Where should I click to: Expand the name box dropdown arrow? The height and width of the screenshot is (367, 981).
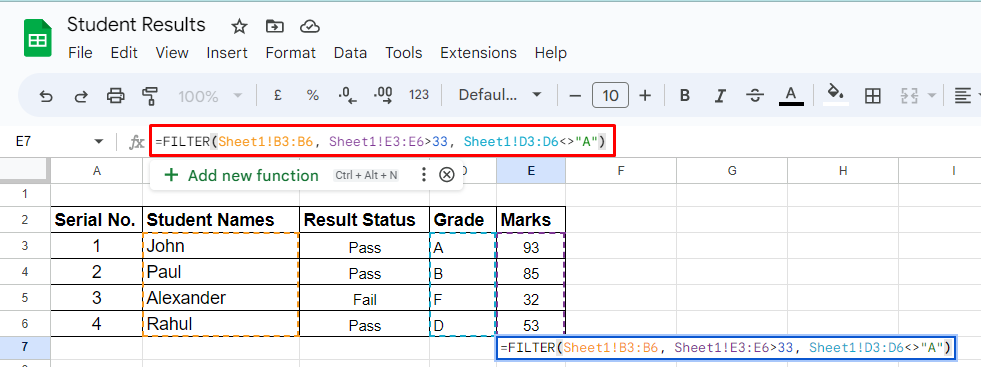pos(99,143)
